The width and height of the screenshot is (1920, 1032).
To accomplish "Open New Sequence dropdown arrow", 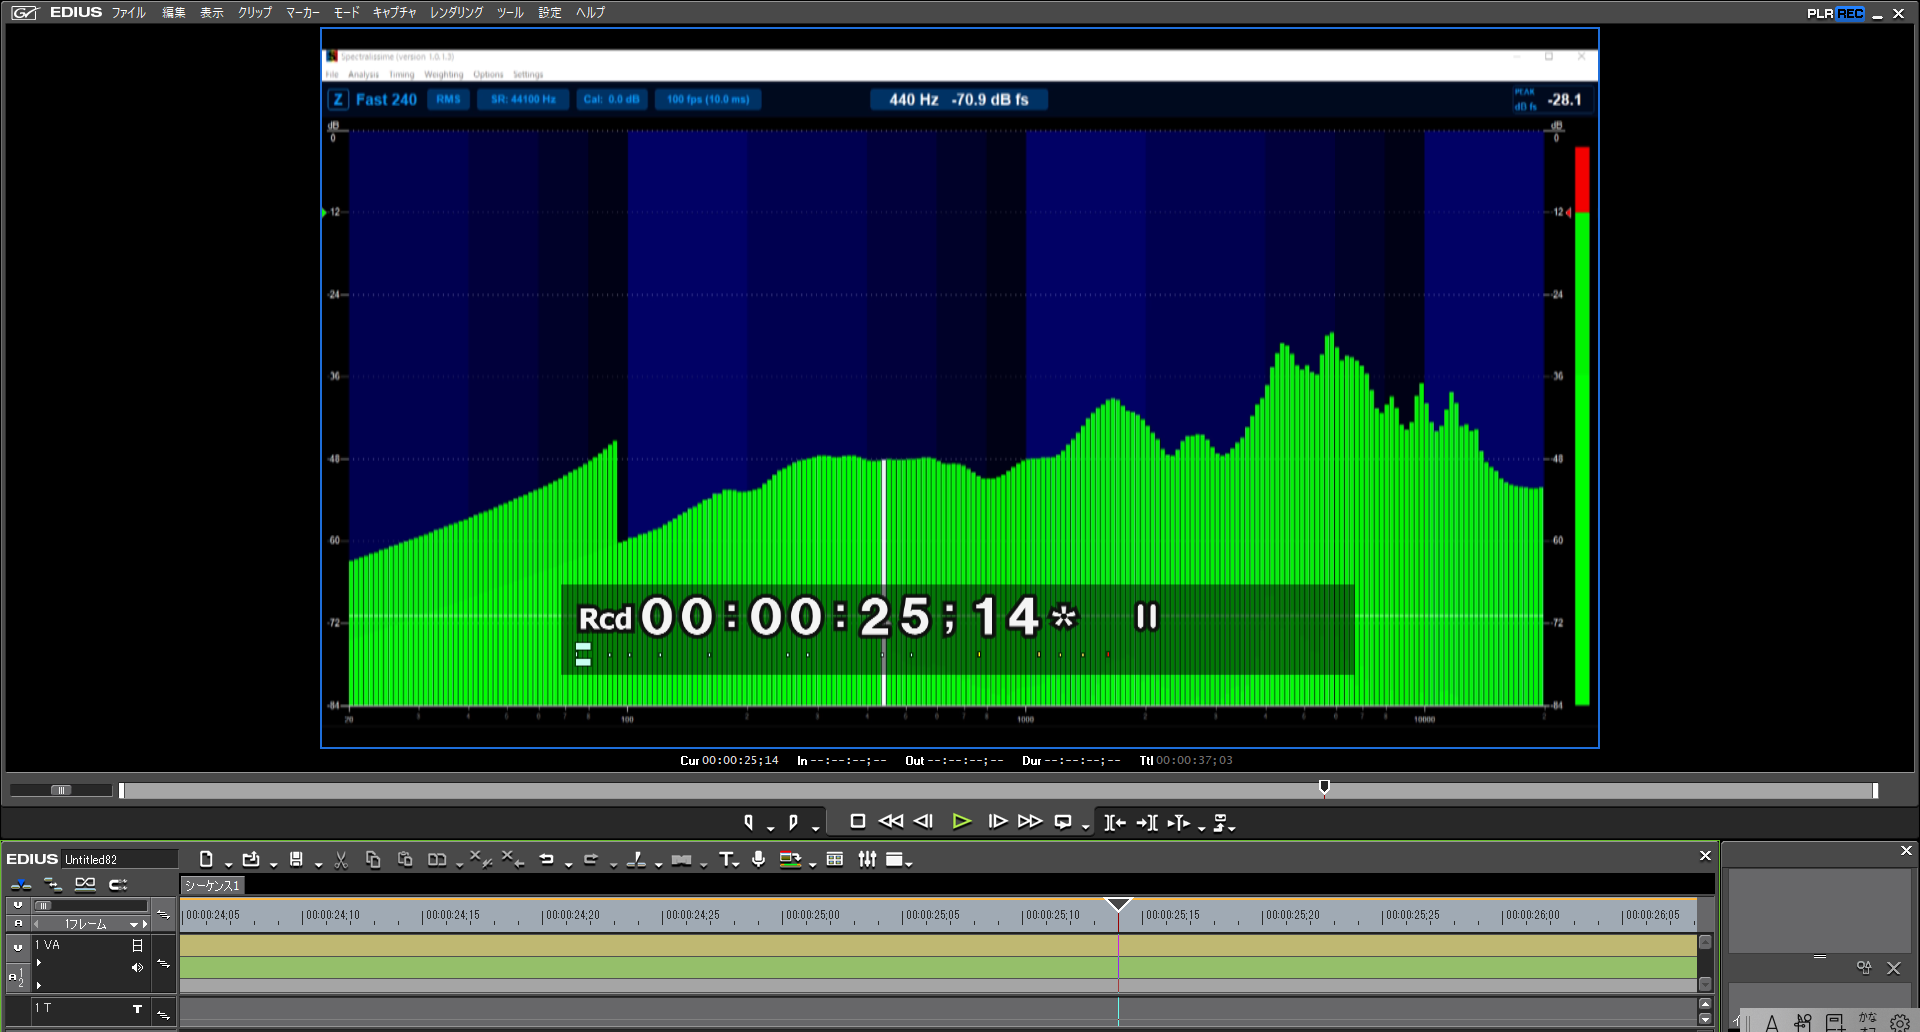I will (x=228, y=864).
